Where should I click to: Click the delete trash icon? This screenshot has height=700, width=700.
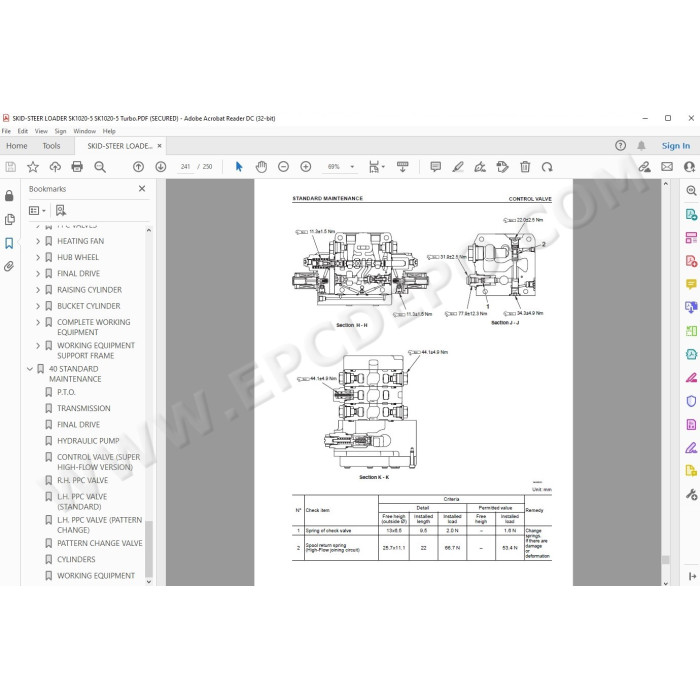point(525,167)
